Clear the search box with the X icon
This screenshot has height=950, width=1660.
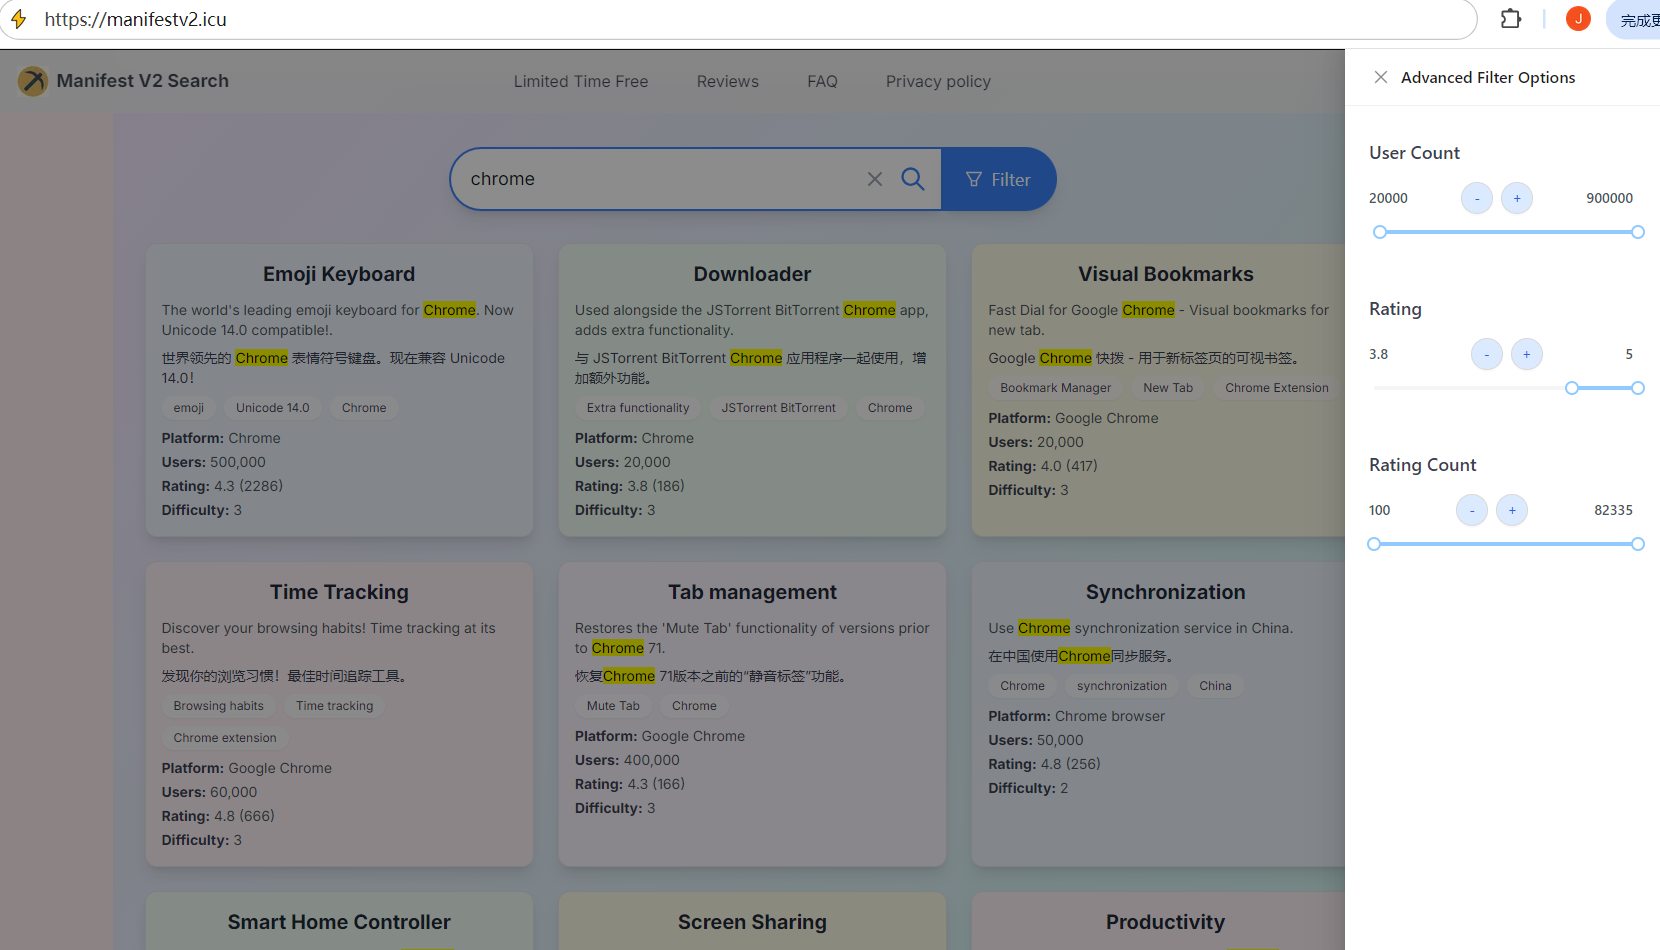click(x=875, y=179)
